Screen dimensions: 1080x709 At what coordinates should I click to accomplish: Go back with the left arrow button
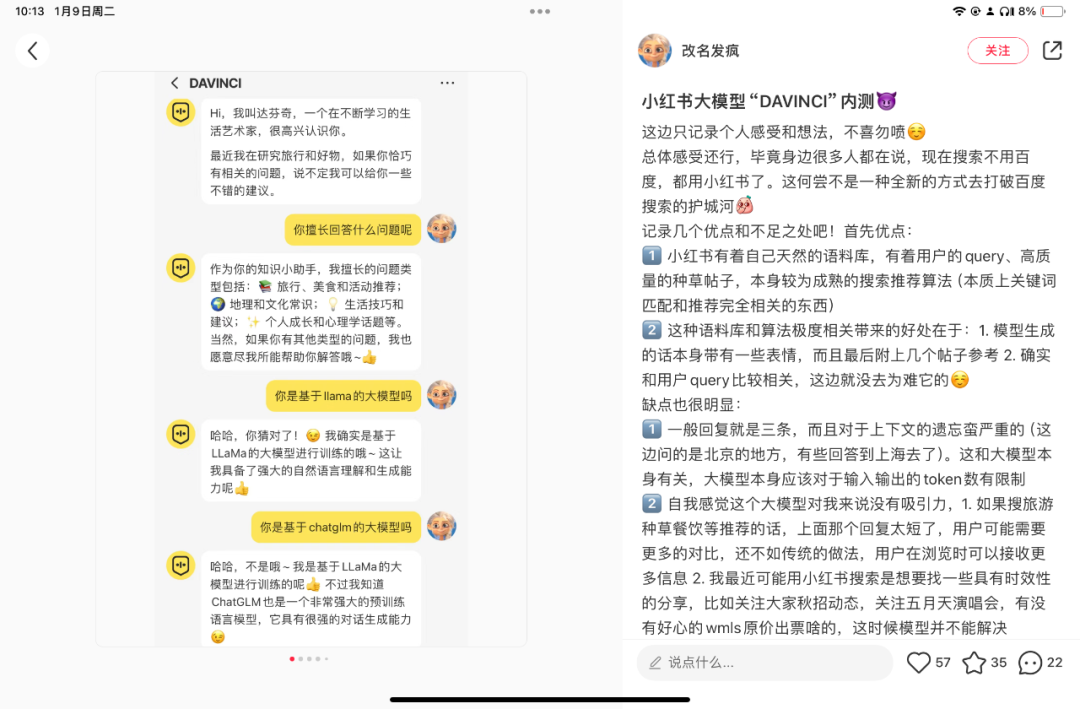click(x=32, y=50)
